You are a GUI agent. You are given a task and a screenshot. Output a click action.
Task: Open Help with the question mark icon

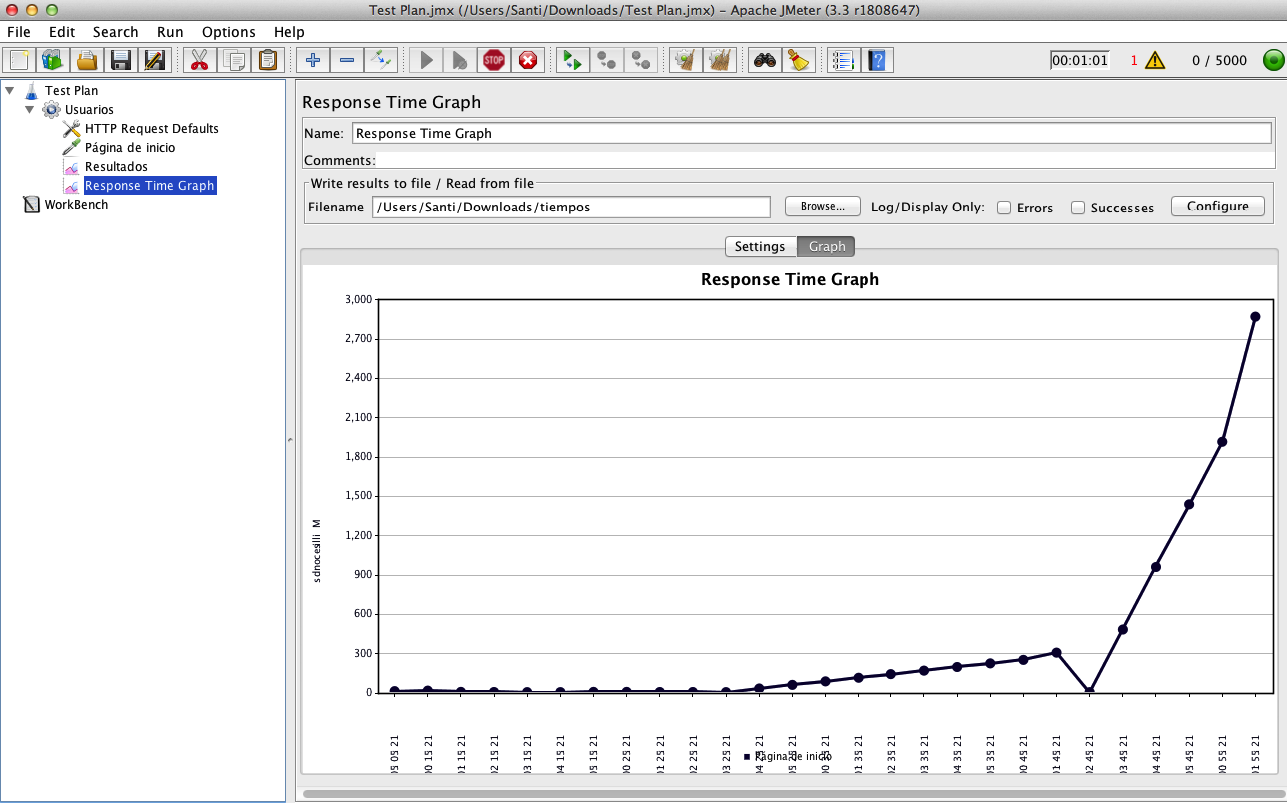coord(877,60)
